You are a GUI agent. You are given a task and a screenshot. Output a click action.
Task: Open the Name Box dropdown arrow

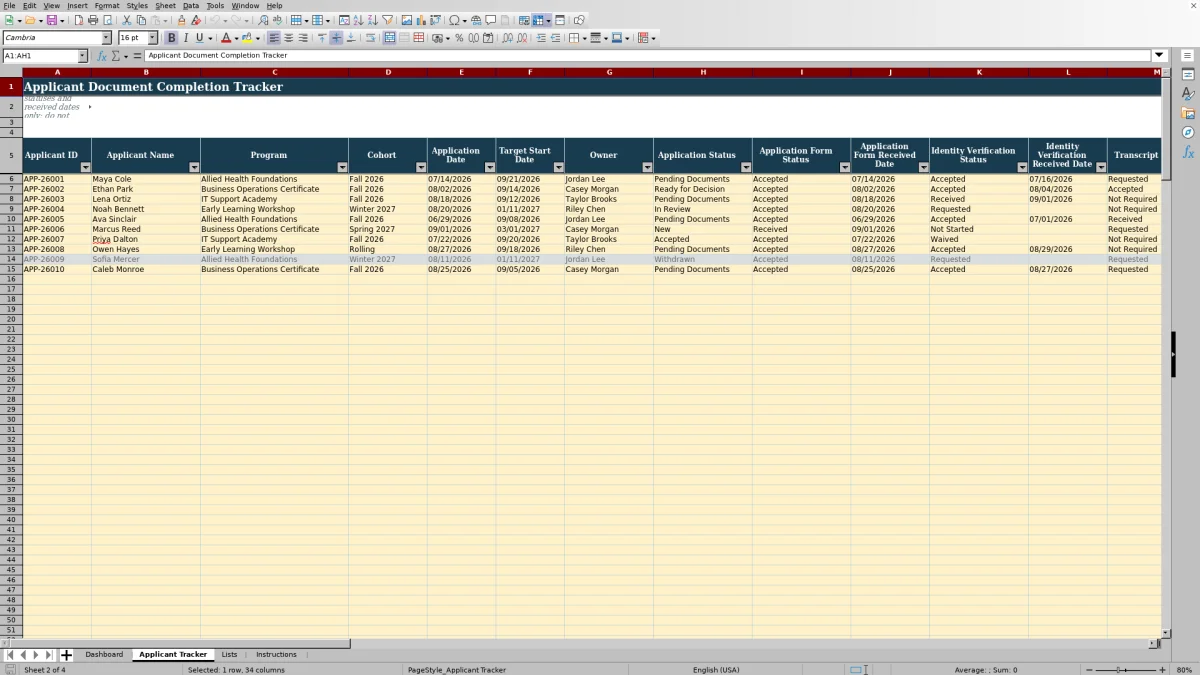pyautogui.click(x=83, y=56)
